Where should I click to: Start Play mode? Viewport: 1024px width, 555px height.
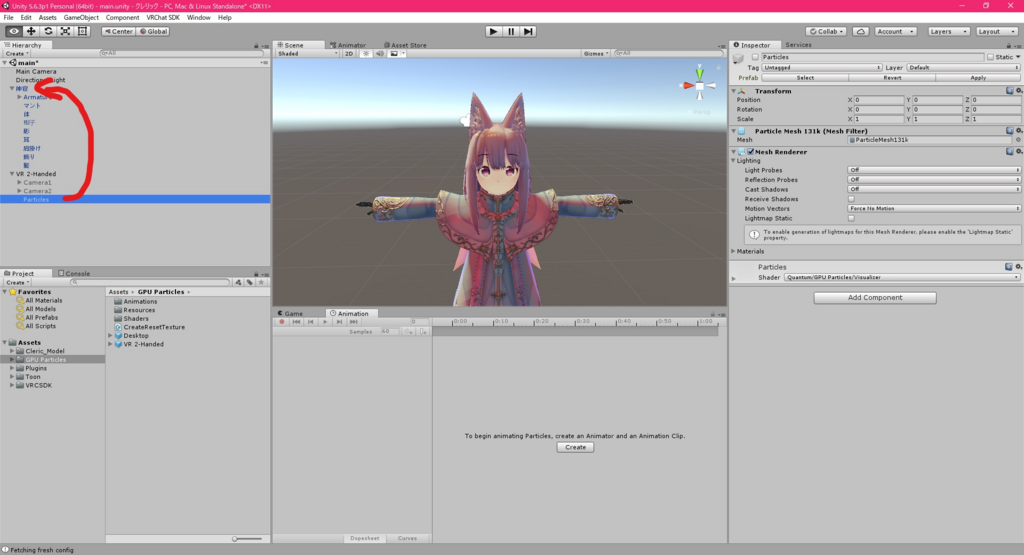494,31
